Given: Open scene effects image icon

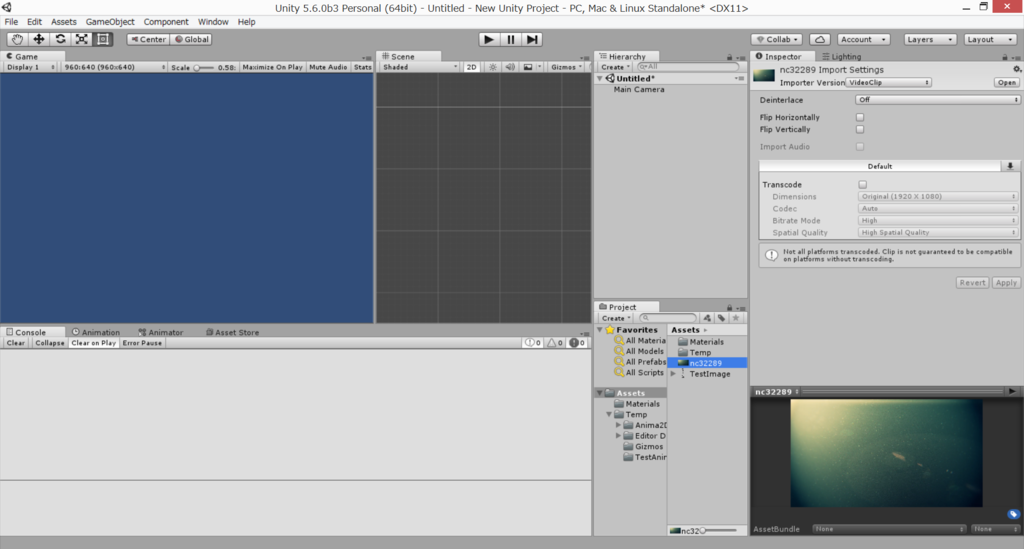Looking at the screenshot, I should click(528, 67).
